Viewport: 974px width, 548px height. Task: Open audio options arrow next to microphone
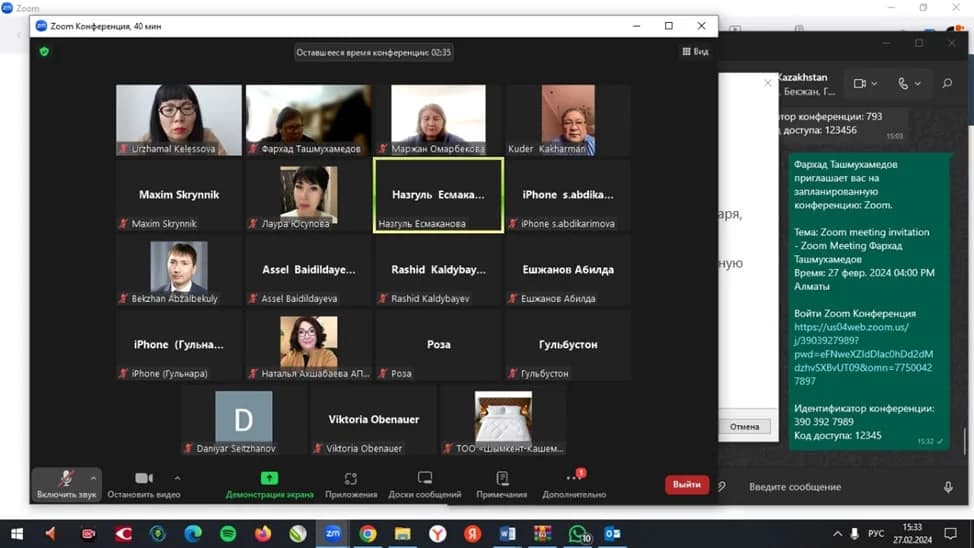tap(93, 478)
